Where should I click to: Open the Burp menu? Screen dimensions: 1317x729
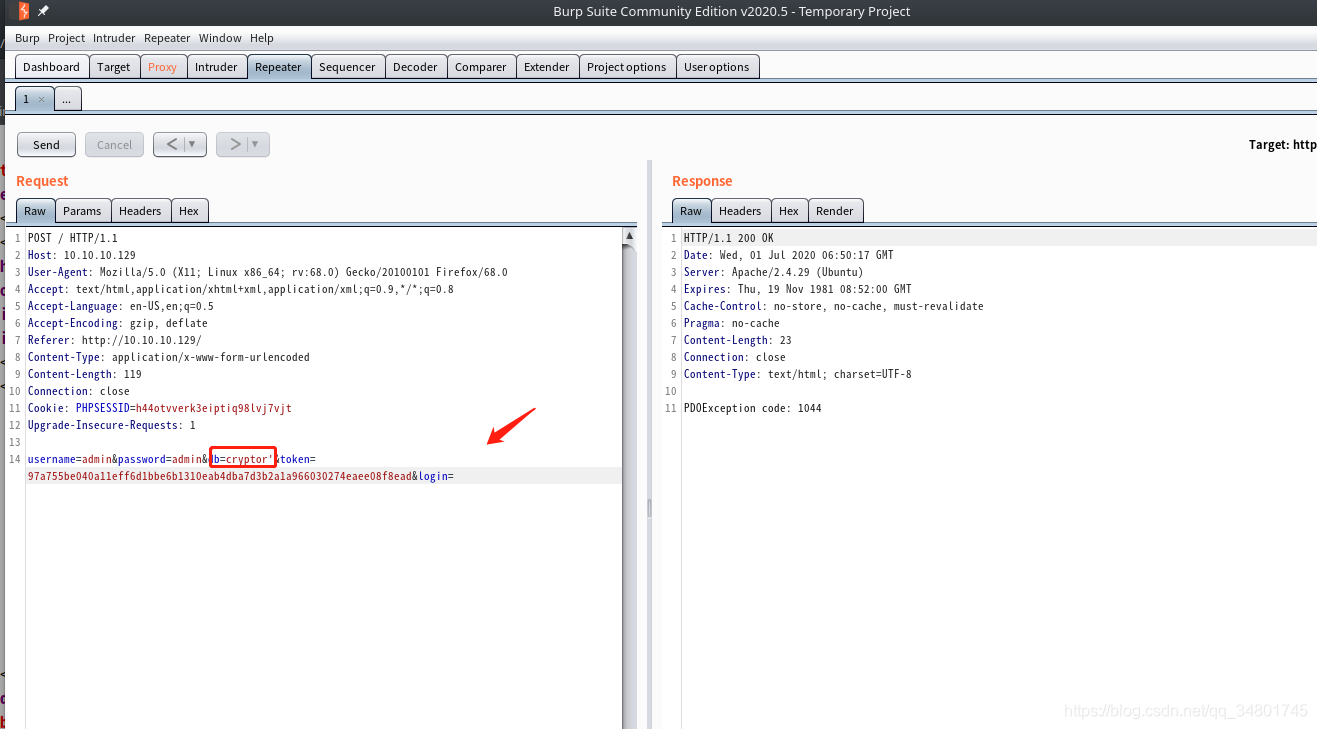point(27,38)
